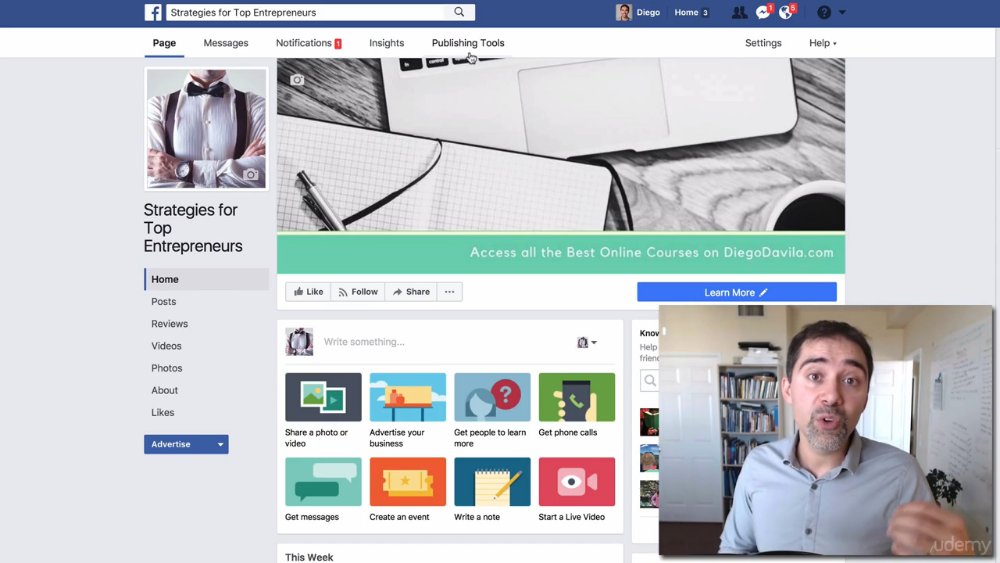Open the globe notifications icon

pyautogui.click(x=786, y=12)
